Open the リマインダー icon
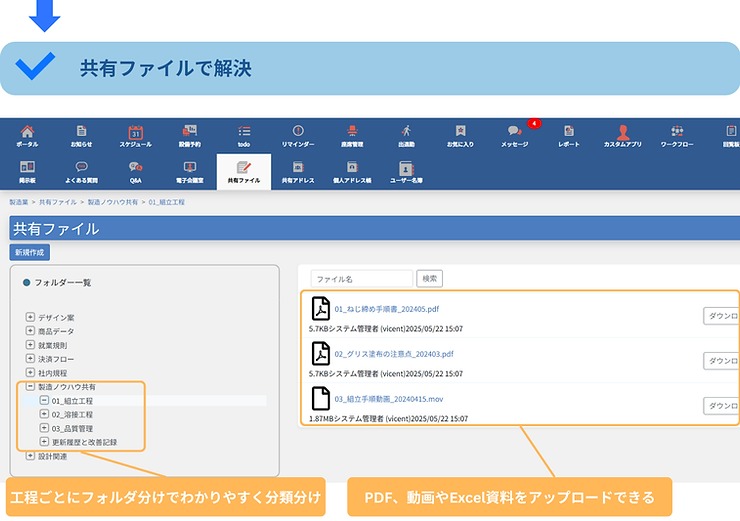 point(298,132)
